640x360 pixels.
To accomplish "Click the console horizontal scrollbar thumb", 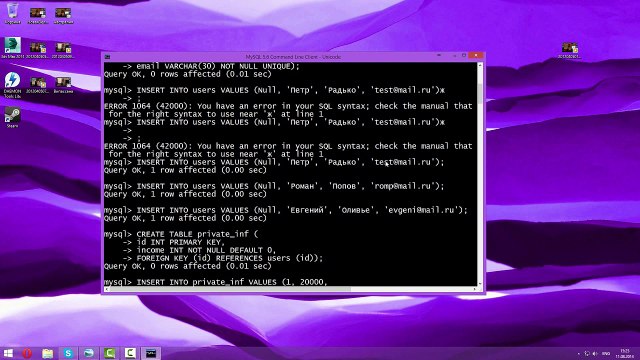I will 230,289.
